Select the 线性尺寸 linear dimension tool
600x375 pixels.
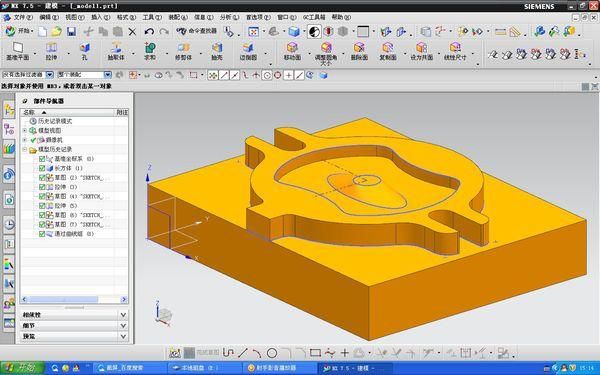point(455,52)
